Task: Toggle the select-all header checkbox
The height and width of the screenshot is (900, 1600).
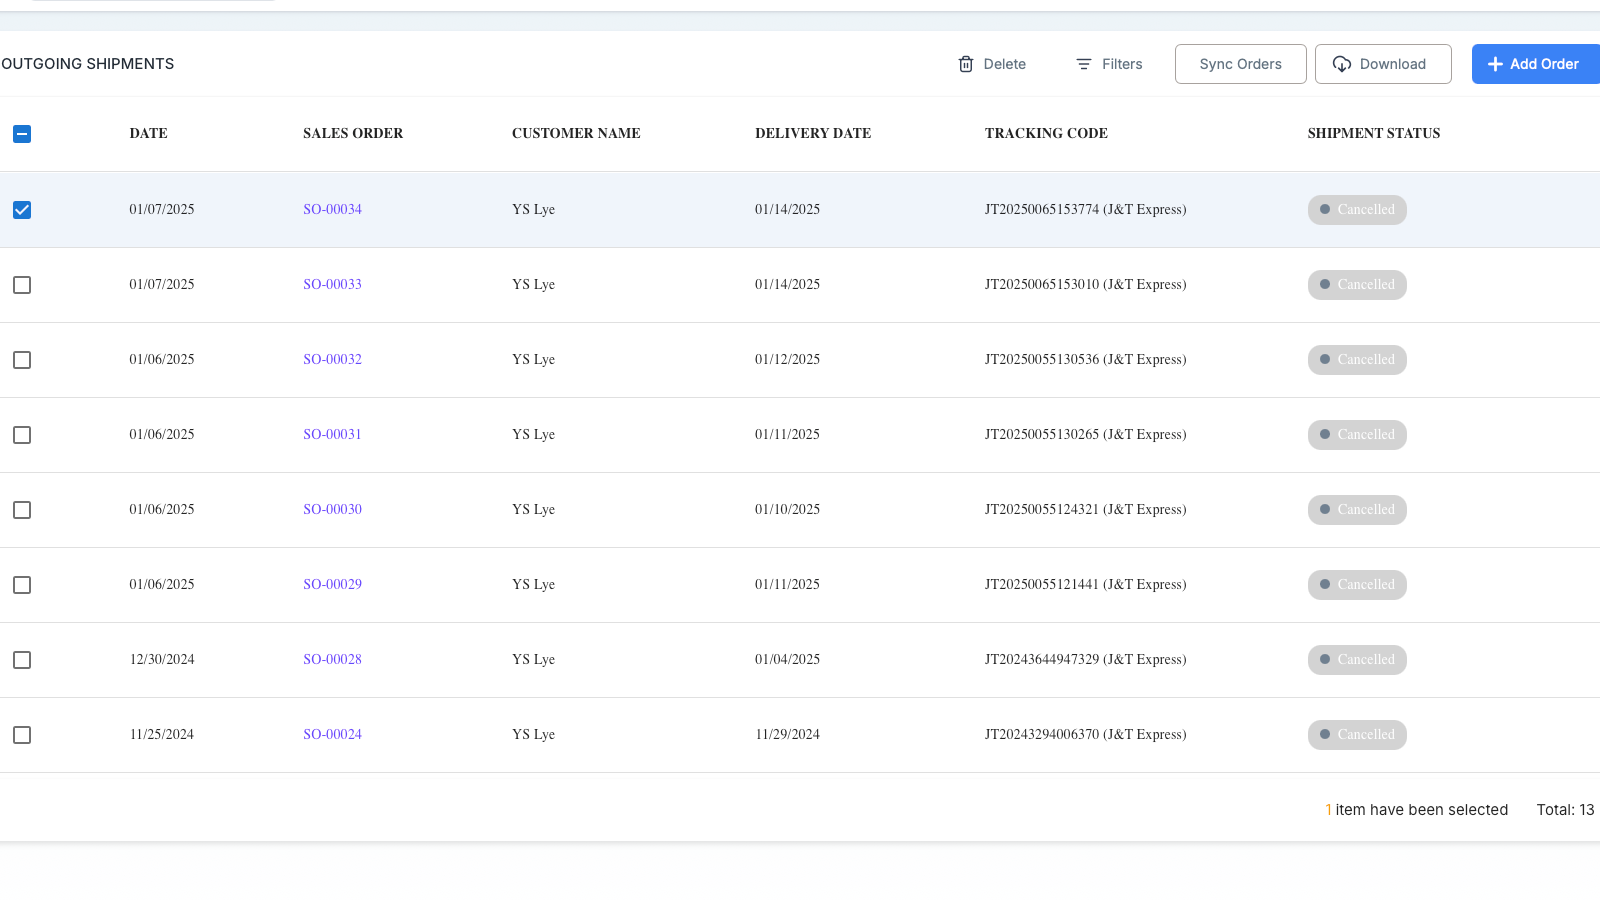Action: pyautogui.click(x=22, y=134)
